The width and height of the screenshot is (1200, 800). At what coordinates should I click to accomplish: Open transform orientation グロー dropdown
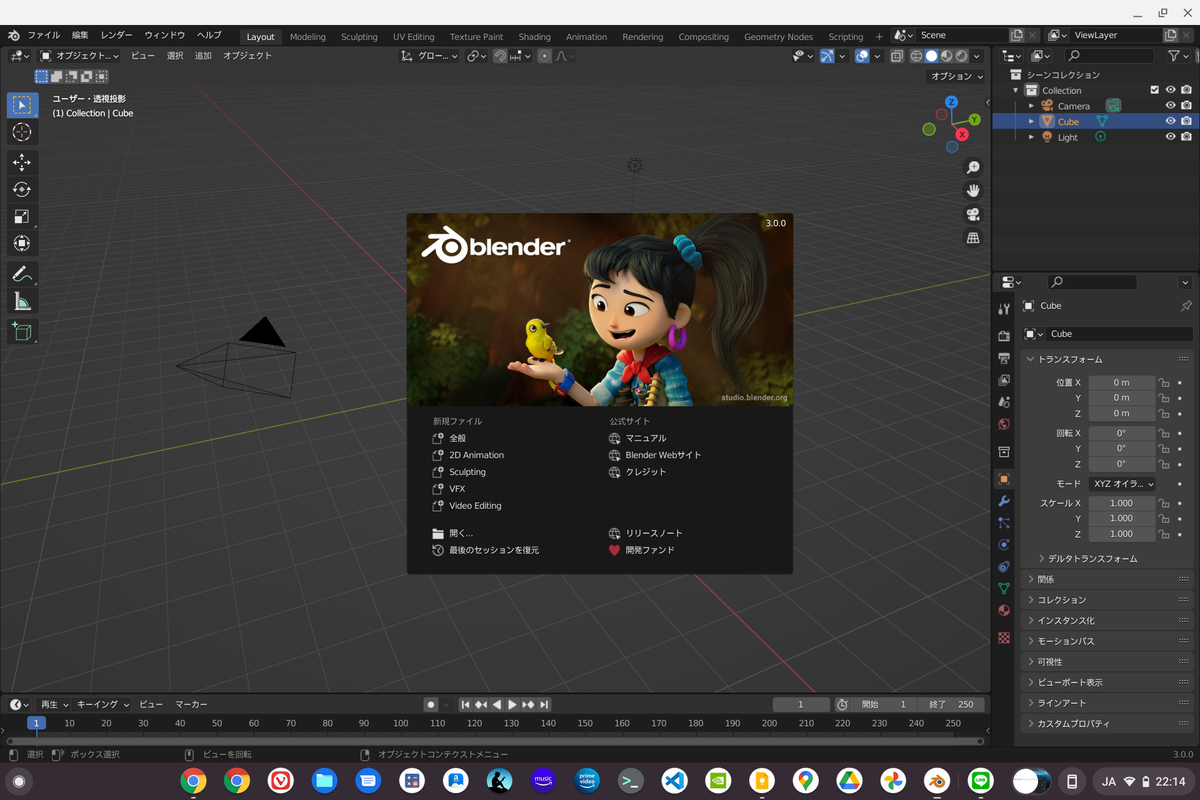[430, 56]
